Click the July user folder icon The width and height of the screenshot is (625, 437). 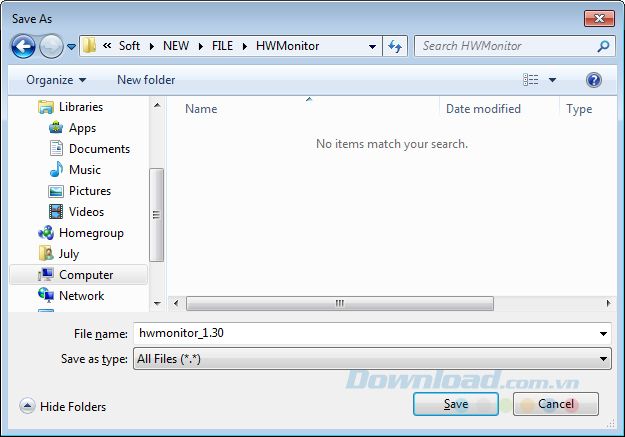[x=46, y=254]
